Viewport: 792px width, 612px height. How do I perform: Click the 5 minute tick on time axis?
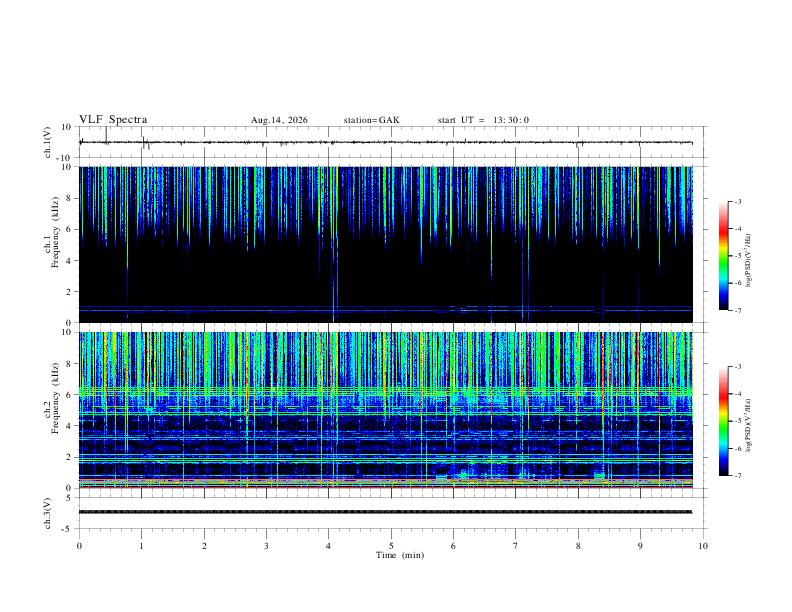(x=391, y=546)
